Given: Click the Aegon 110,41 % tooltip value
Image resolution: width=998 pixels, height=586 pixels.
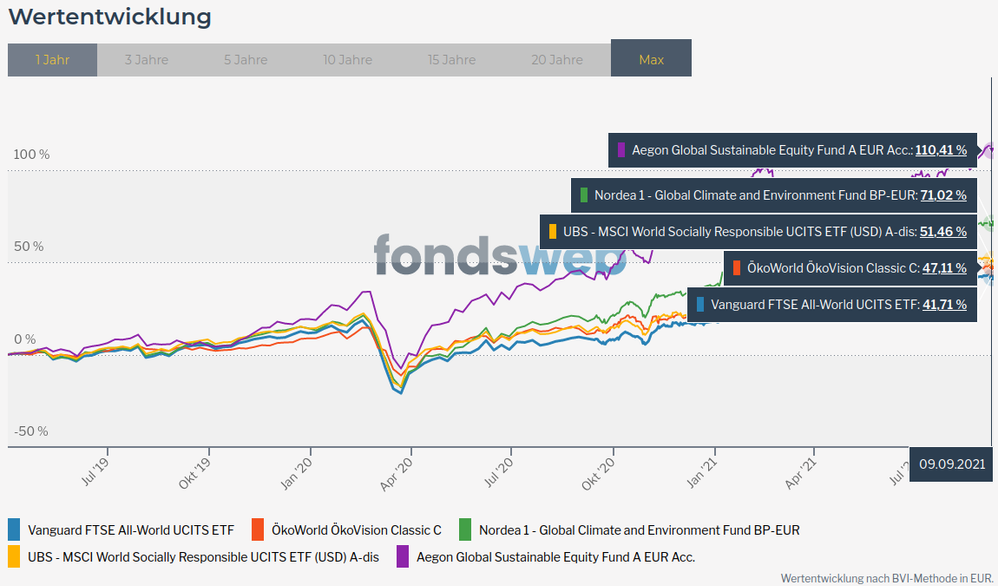Looking at the screenshot, I should click(x=941, y=150).
